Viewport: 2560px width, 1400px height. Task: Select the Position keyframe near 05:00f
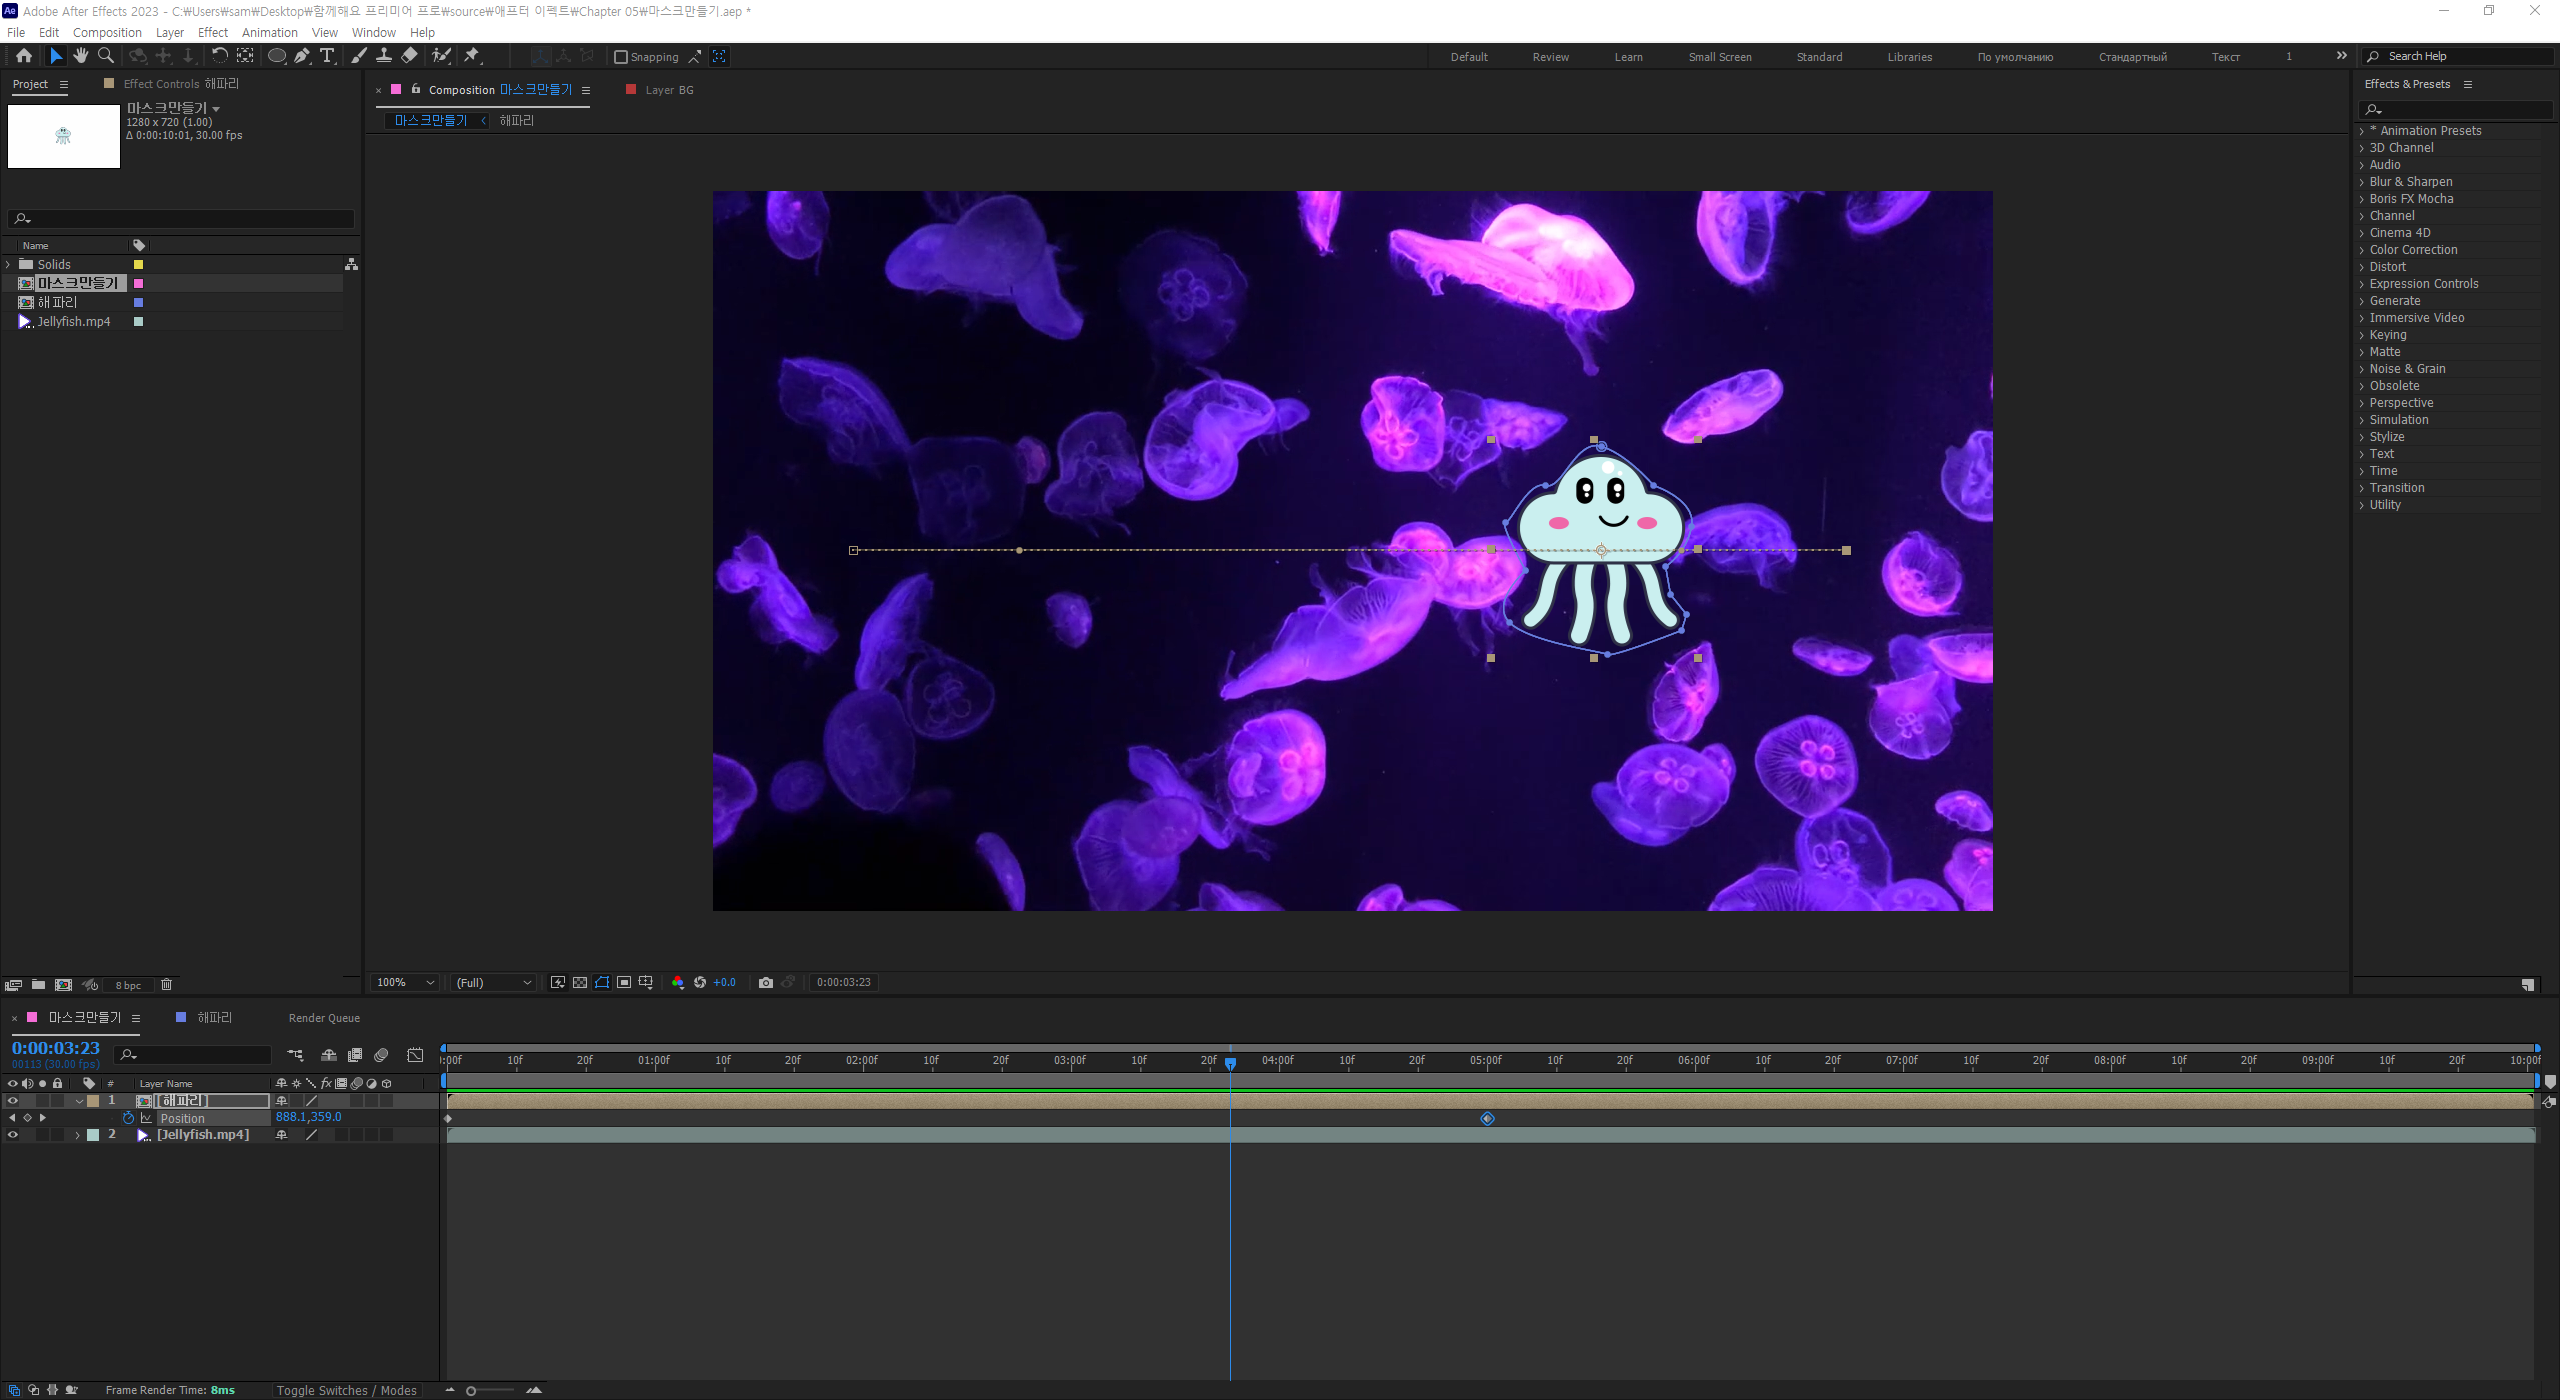pos(1487,1118)
